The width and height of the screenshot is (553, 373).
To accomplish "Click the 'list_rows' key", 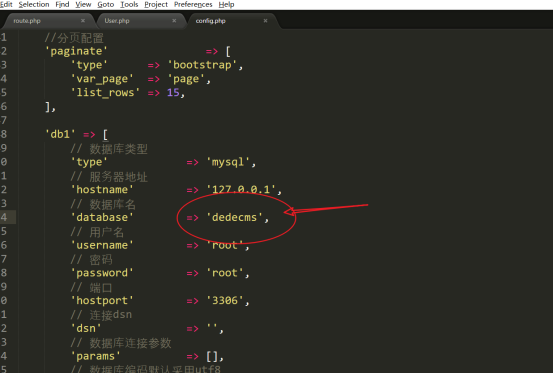I will pyautogui.click(x=105, y=92).
